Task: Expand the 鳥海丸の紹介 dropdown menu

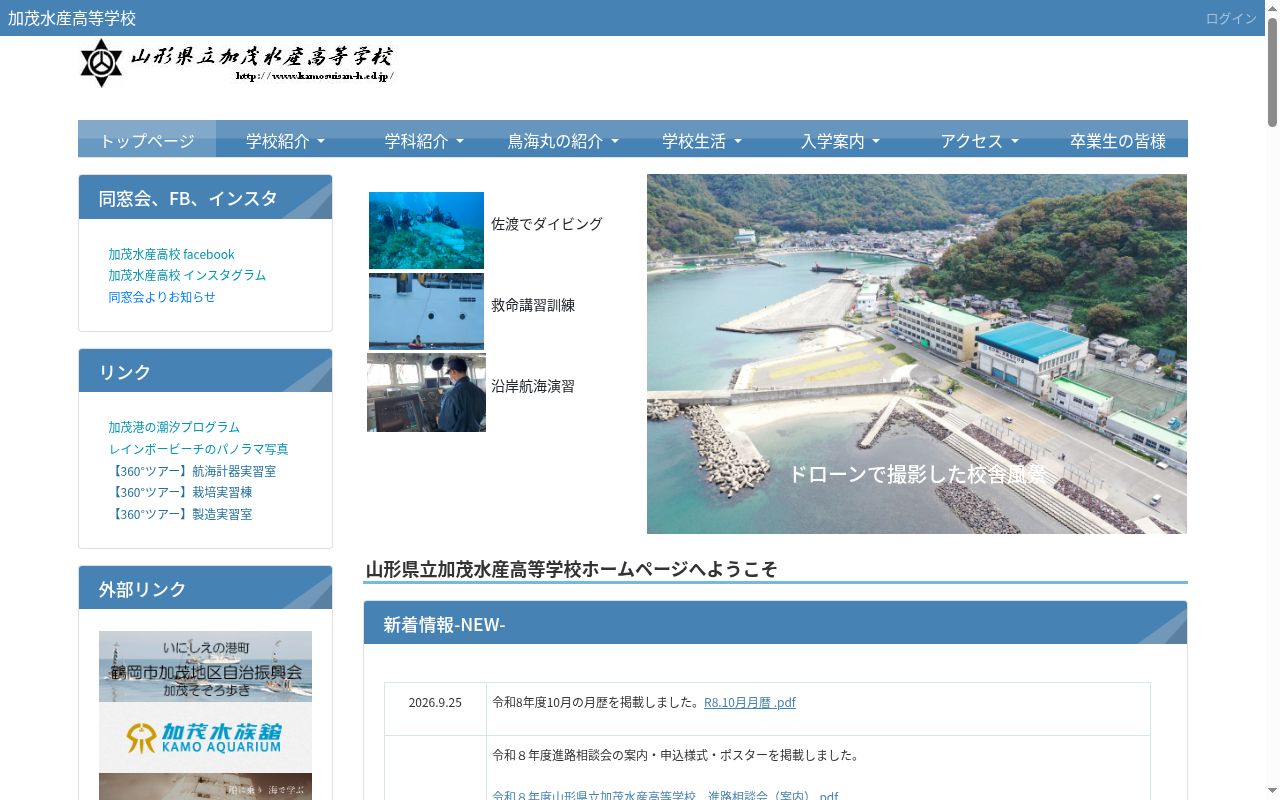Action: click(563, 140)
